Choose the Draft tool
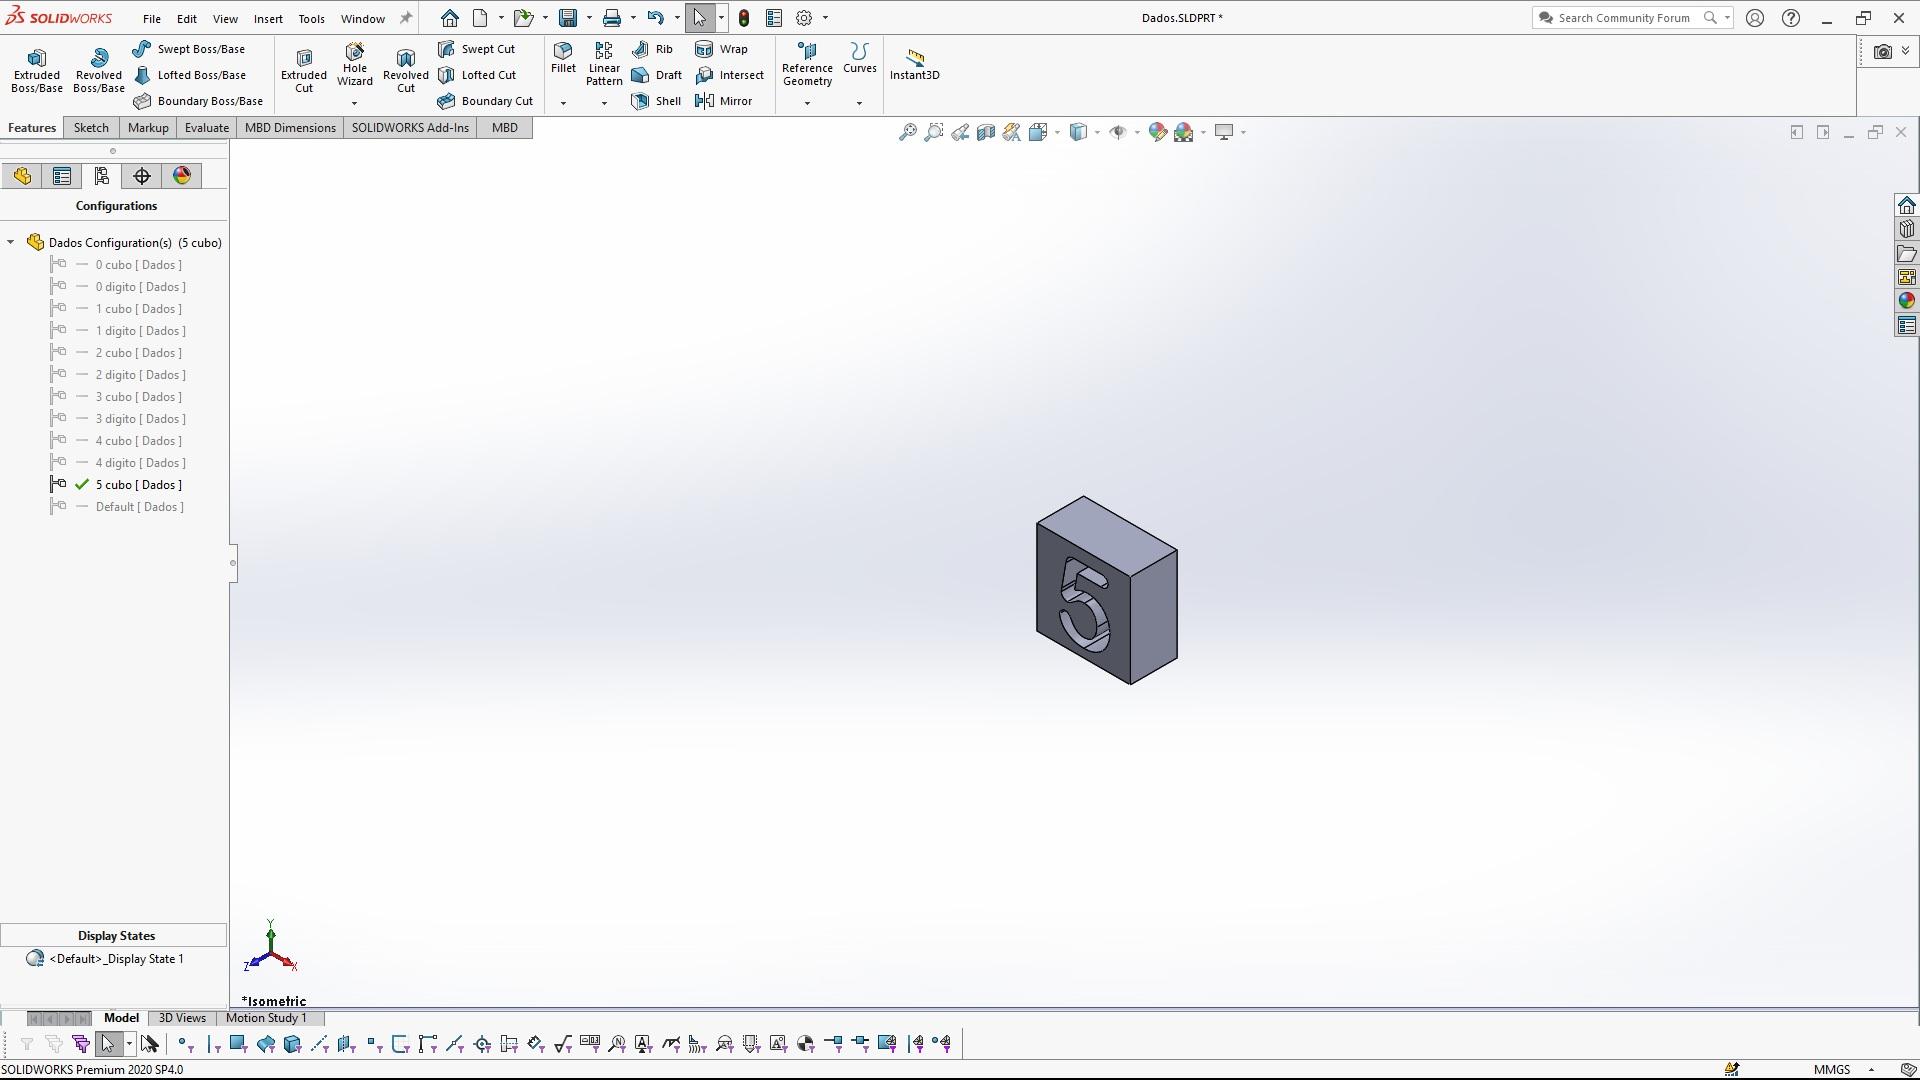The width and height of the screenshot is (1920, 1080). coord(657,75)
